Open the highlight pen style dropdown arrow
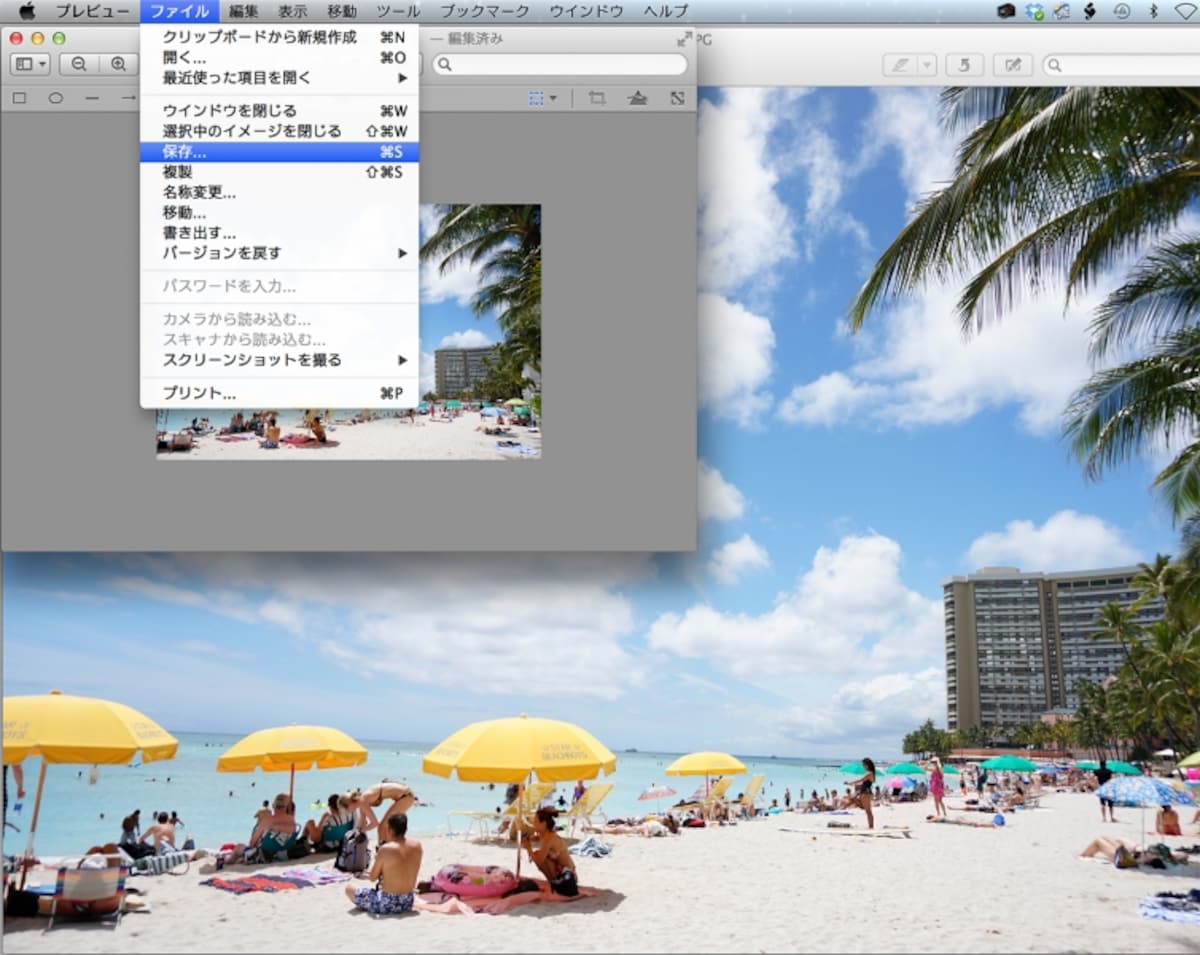Viewport: 1200px width, 955px height. point(928,65)
